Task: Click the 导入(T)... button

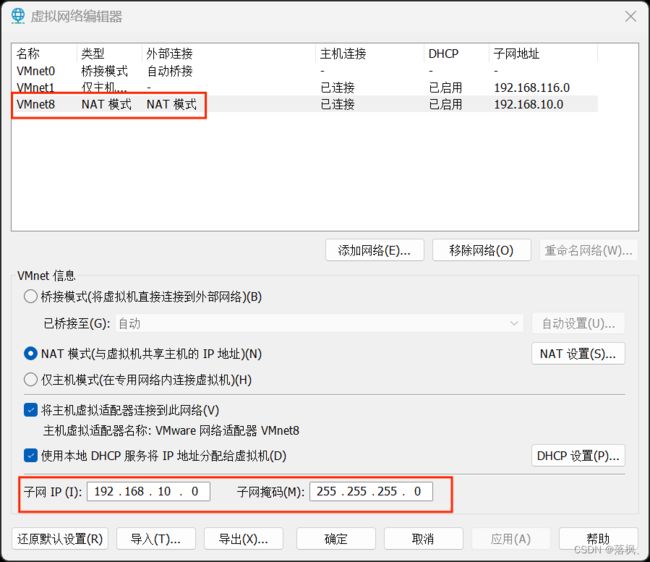Action: click(x=148, y=539)
